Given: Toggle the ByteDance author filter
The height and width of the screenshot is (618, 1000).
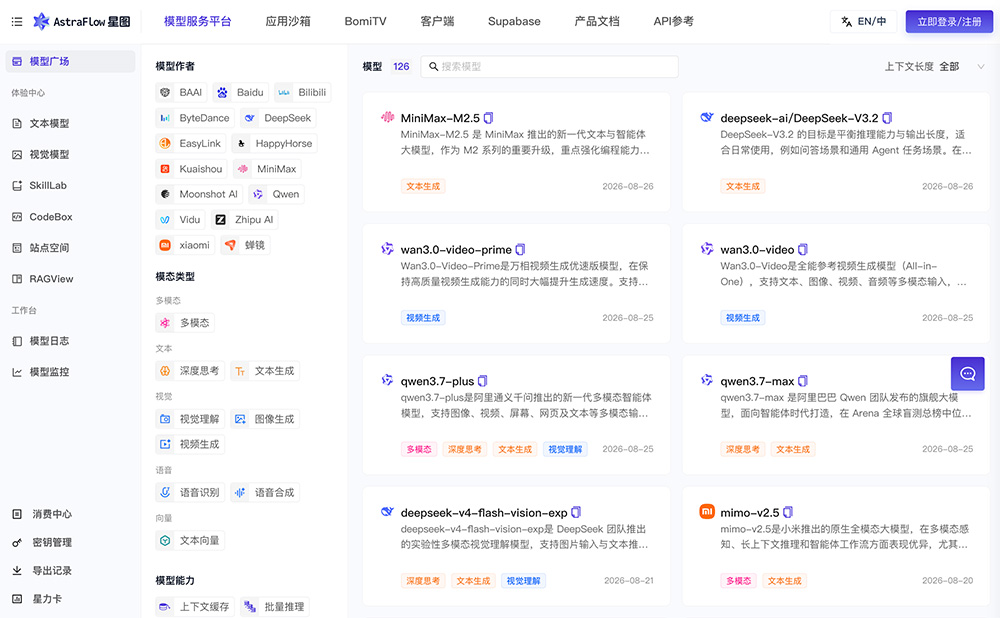Looking at the screenshot, I should point(195,118).
